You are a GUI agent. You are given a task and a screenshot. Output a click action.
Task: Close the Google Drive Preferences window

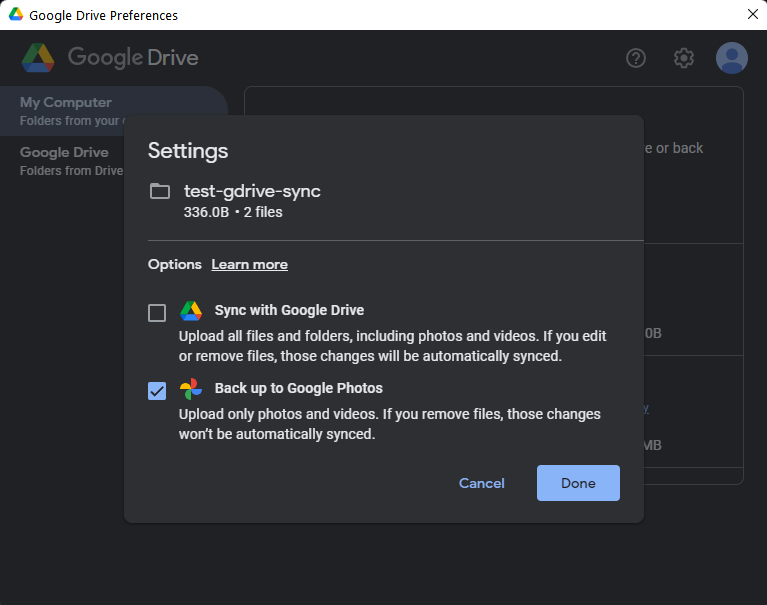pos(753,14)
